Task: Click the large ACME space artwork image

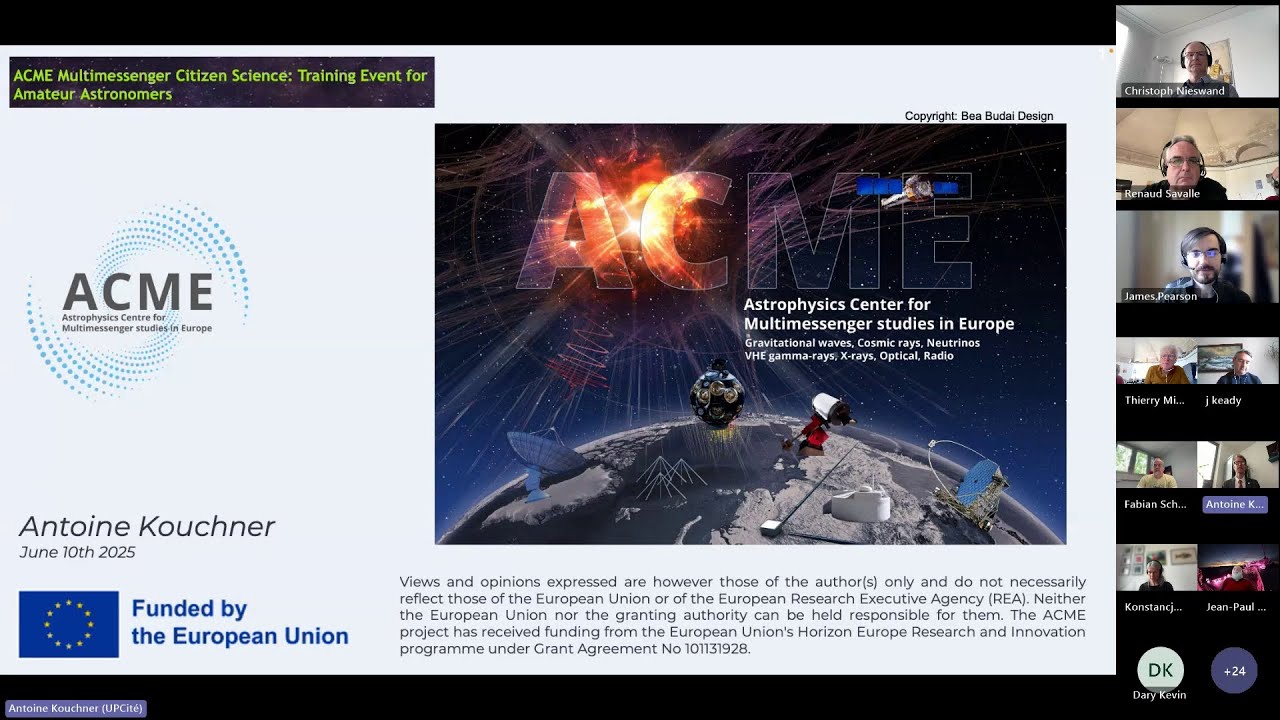Action: [x=750, y=334]
